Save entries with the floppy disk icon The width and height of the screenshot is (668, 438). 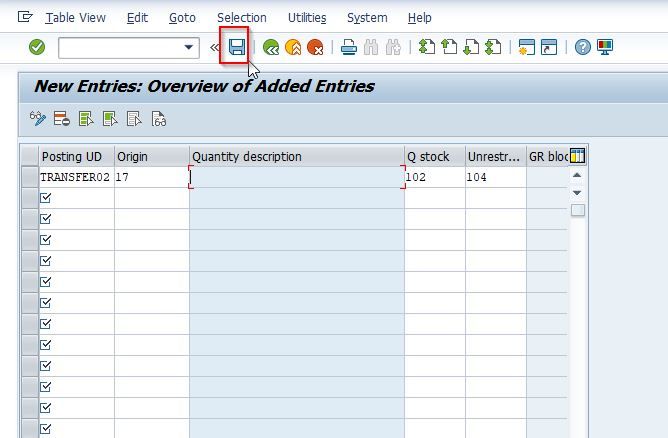237,47
